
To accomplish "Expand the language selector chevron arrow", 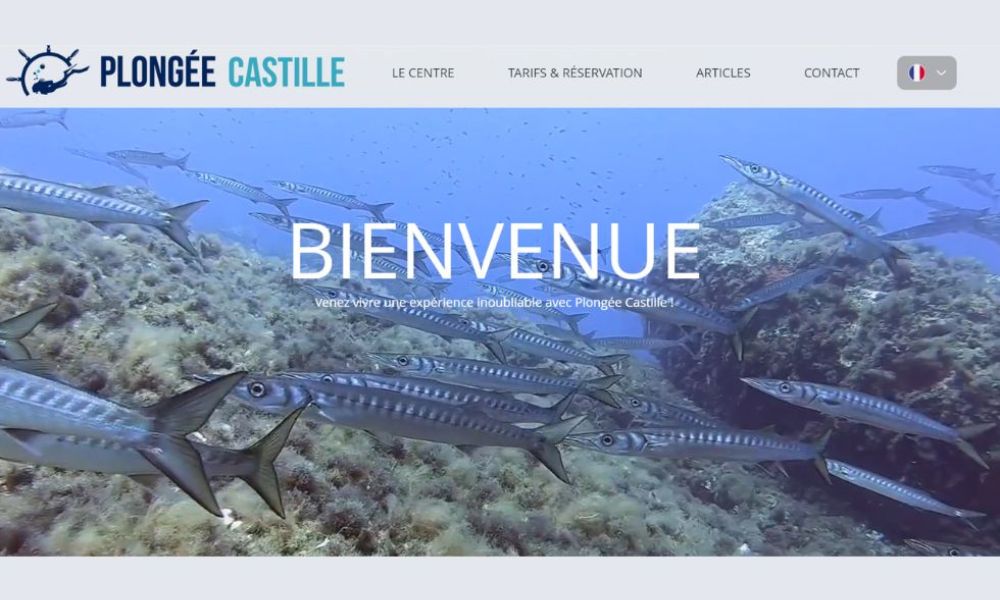I will click(941, 73).
